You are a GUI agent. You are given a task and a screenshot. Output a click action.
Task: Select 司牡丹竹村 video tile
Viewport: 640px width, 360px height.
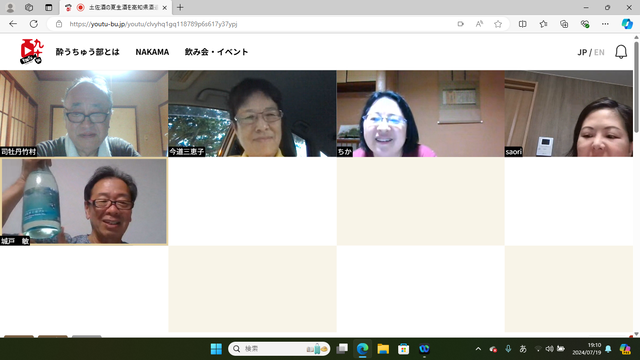point(84,113)
